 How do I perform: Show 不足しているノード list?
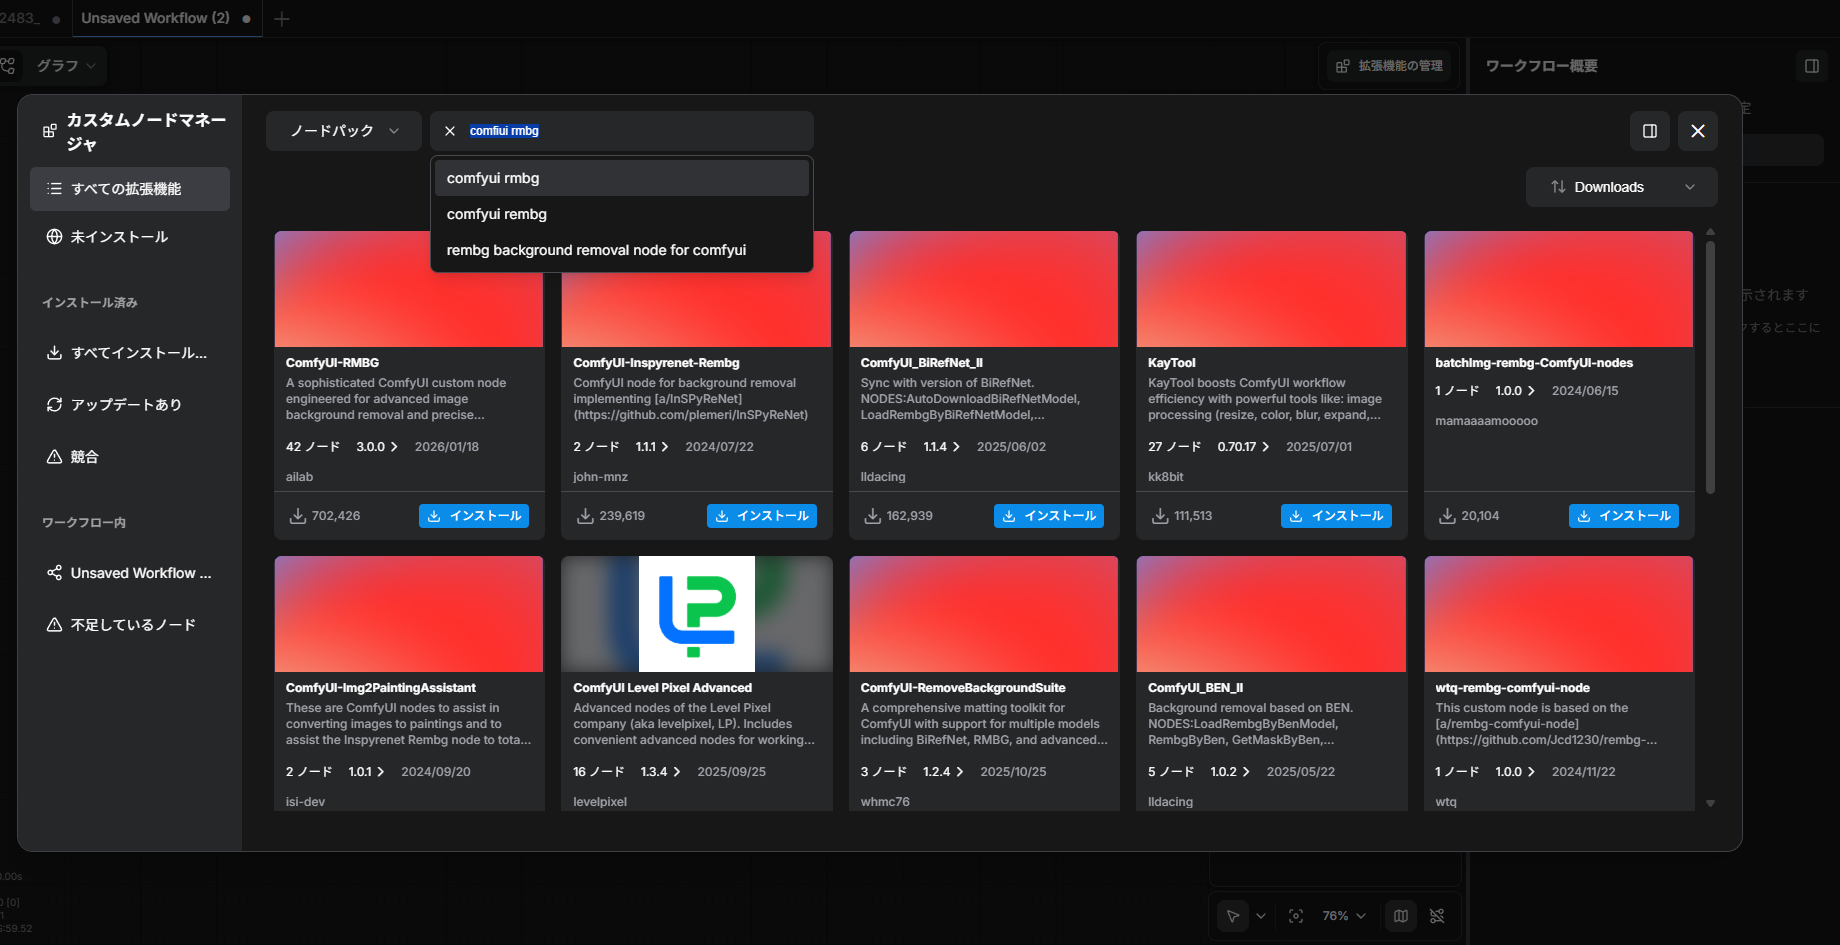click(130, 625)
